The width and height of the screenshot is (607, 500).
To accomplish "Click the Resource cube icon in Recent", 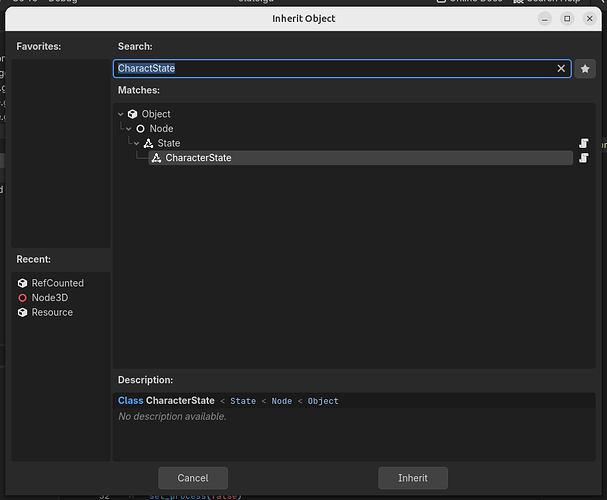I will pyautogui.click(x=22, y=312).
